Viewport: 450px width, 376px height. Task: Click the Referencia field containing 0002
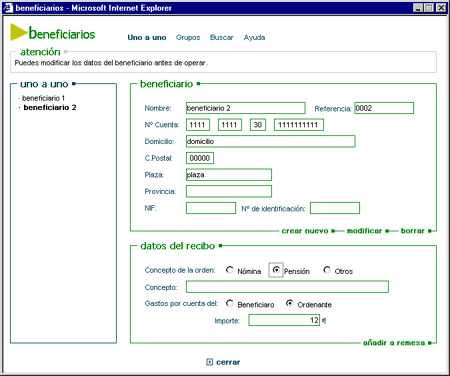384,108
